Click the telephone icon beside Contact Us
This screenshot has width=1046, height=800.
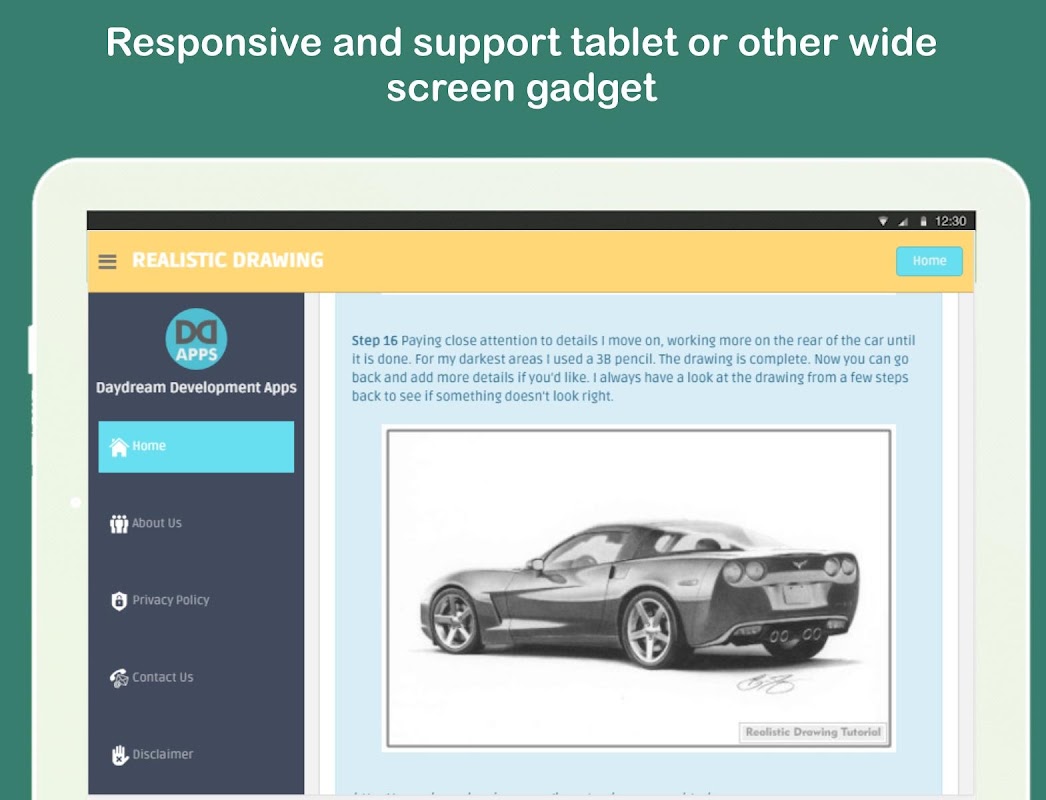pyautogui.click(x=119, y=678)
